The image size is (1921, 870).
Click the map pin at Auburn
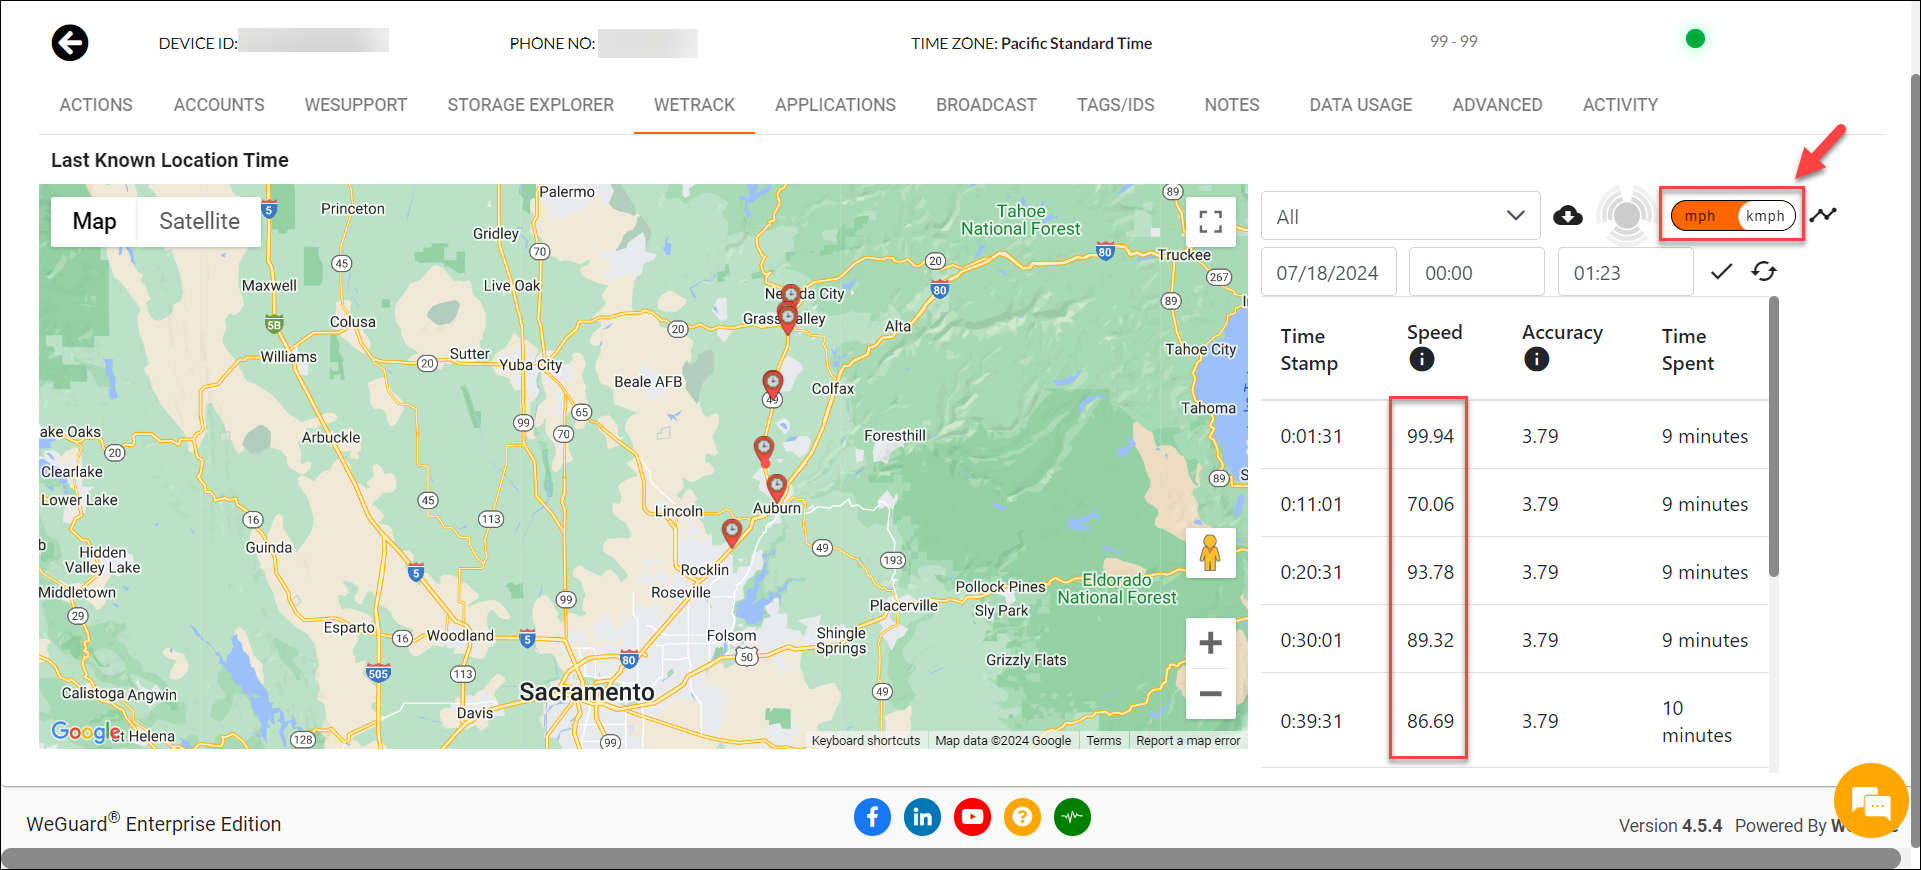777,488
